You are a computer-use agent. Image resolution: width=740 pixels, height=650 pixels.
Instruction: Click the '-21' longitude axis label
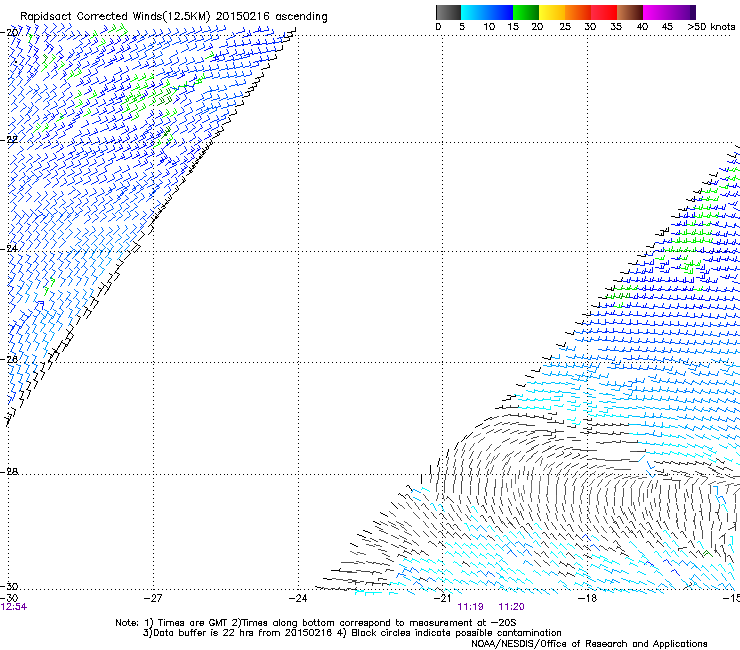pyautogui.click(x=443, y=598)
